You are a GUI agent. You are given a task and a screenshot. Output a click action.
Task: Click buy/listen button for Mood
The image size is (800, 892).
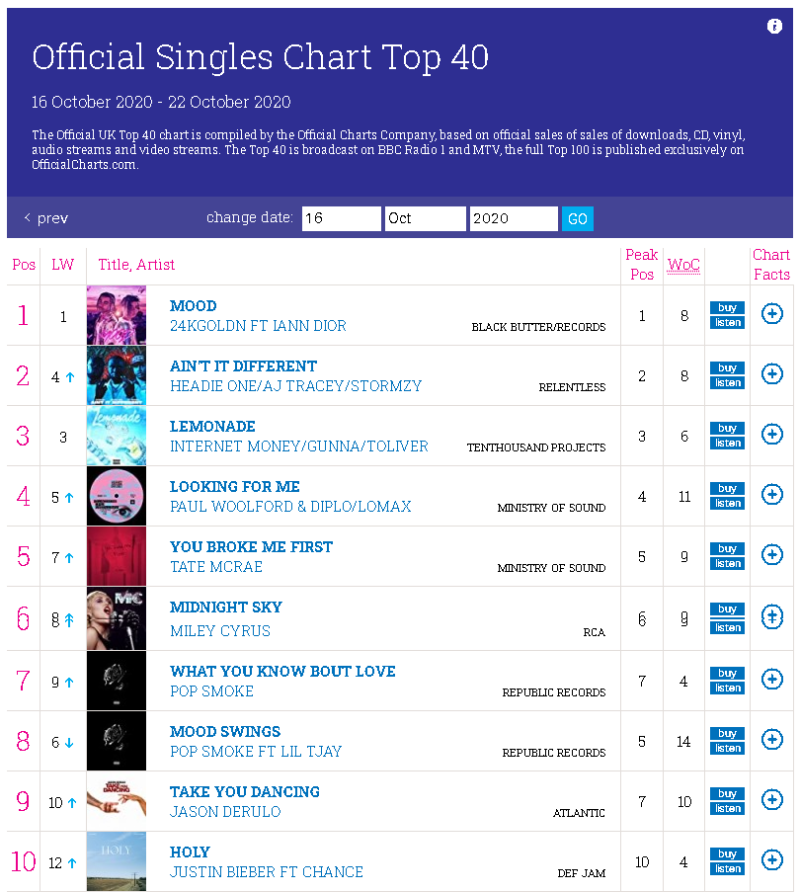click(x=726, y=314)
